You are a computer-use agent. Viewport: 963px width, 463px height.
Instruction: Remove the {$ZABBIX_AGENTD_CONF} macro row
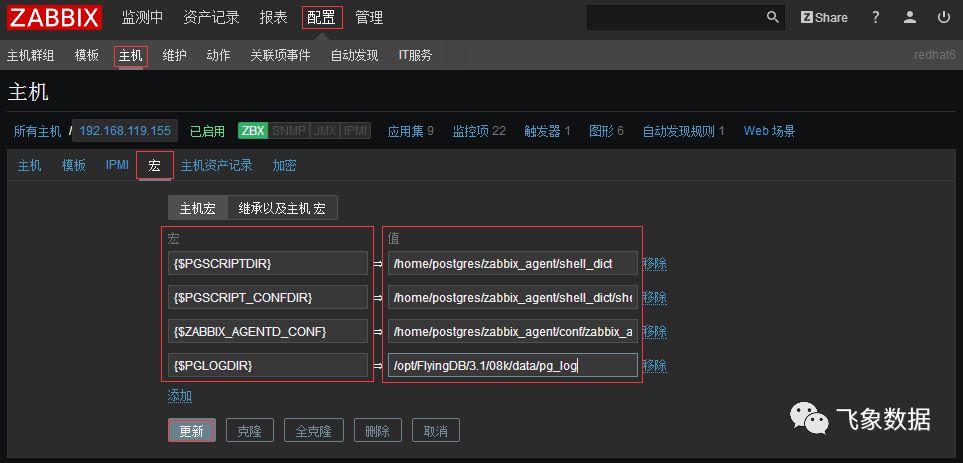click(x=655, y=332)
